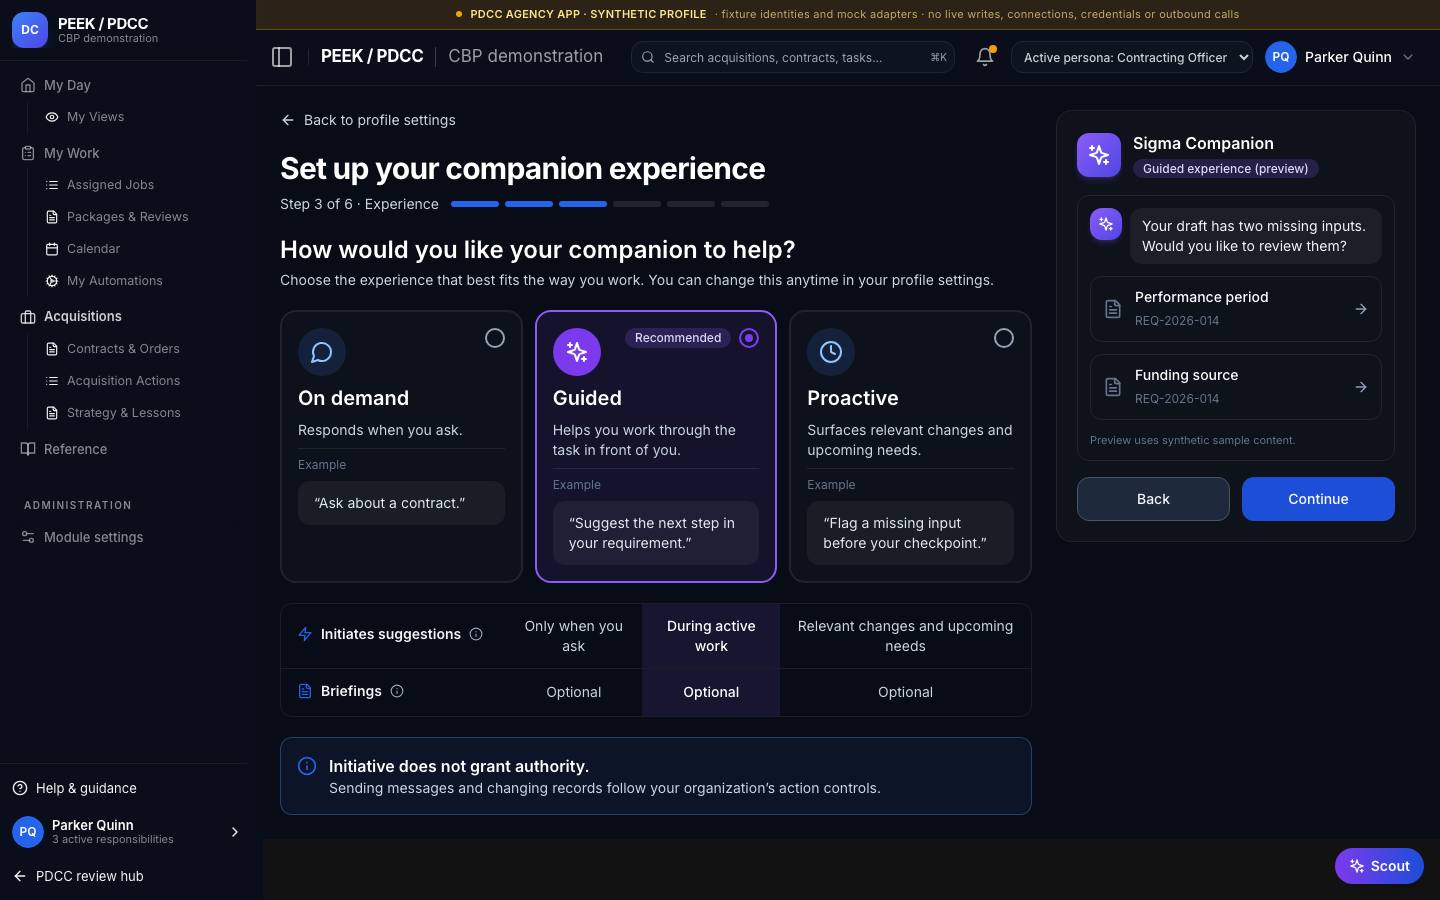Click the first step progress segment
This screenshot has width=1440, height=900.
tap(475, 204)
